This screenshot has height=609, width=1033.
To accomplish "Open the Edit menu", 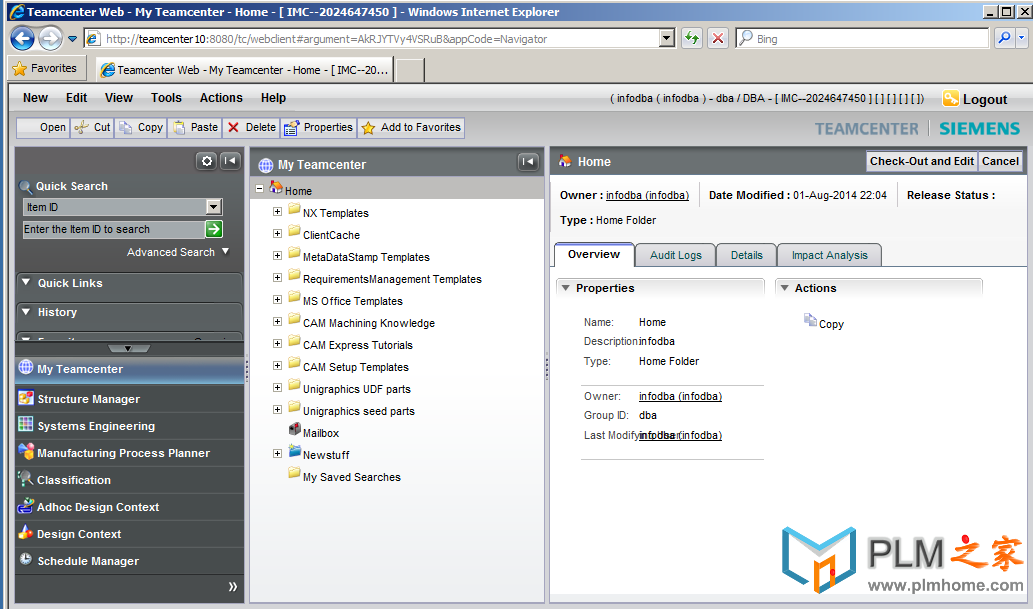I will (x=76, y=98).
